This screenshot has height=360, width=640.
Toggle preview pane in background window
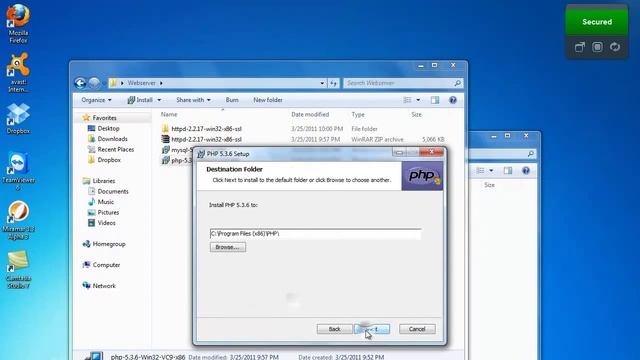(x=508, y=171)
